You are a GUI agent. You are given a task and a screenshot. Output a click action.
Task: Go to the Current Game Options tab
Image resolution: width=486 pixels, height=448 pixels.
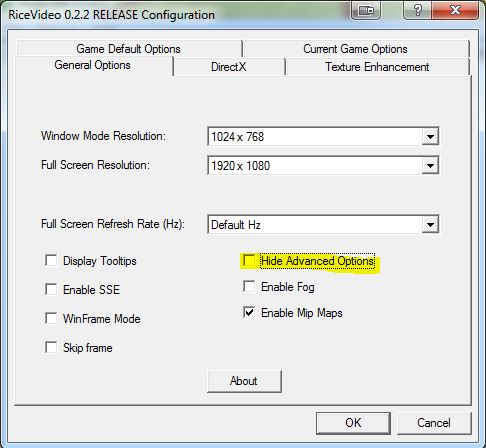click(x=355, y=49)
